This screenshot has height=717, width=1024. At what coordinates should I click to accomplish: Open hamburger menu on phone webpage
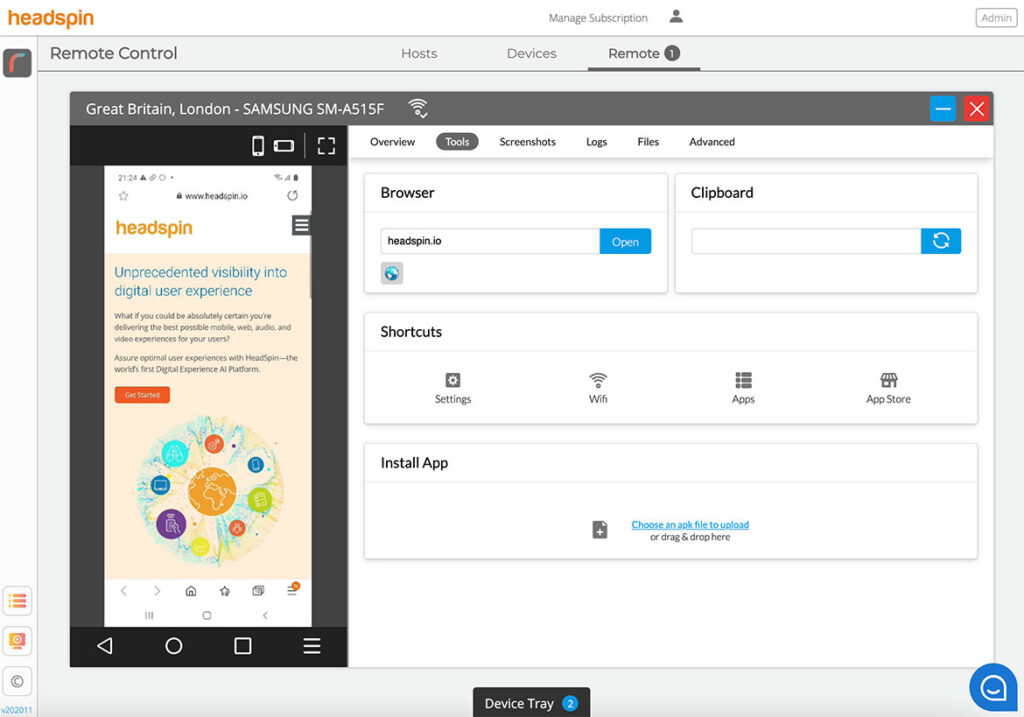point(301,225)
